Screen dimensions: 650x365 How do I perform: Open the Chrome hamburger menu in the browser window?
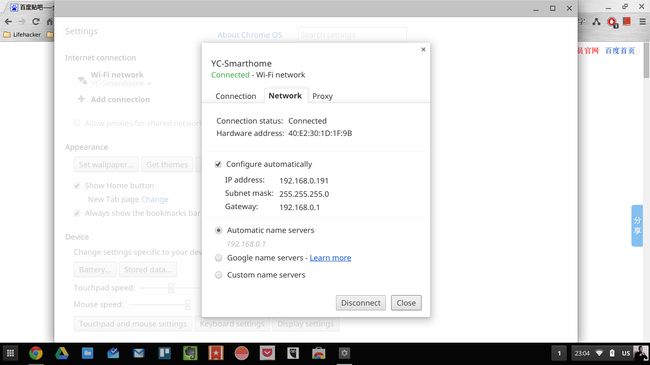642,22
